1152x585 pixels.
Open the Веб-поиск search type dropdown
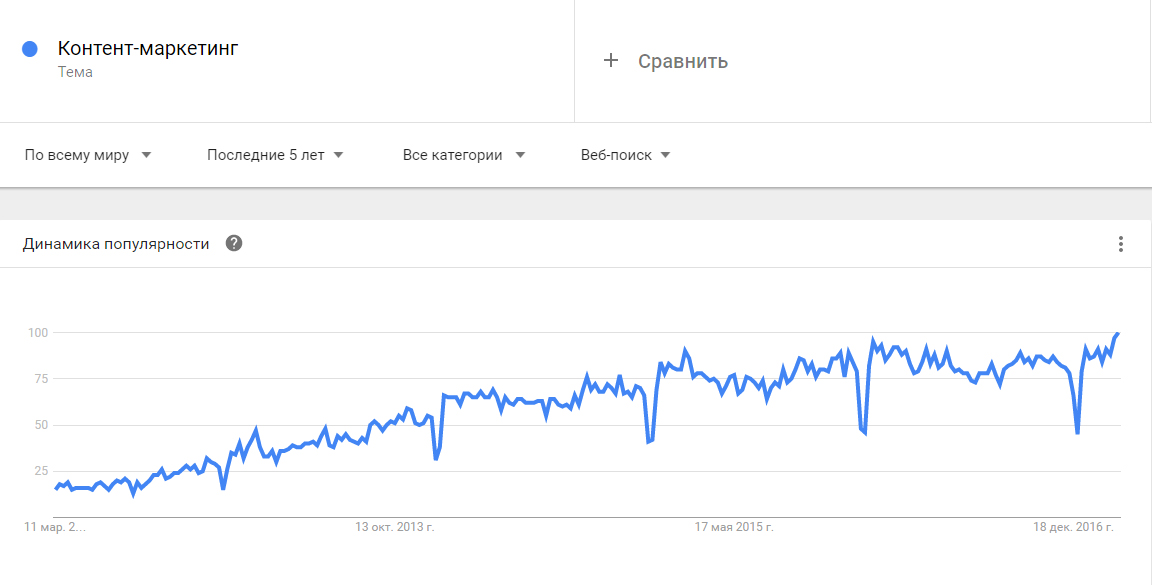(x=626, y=155)
